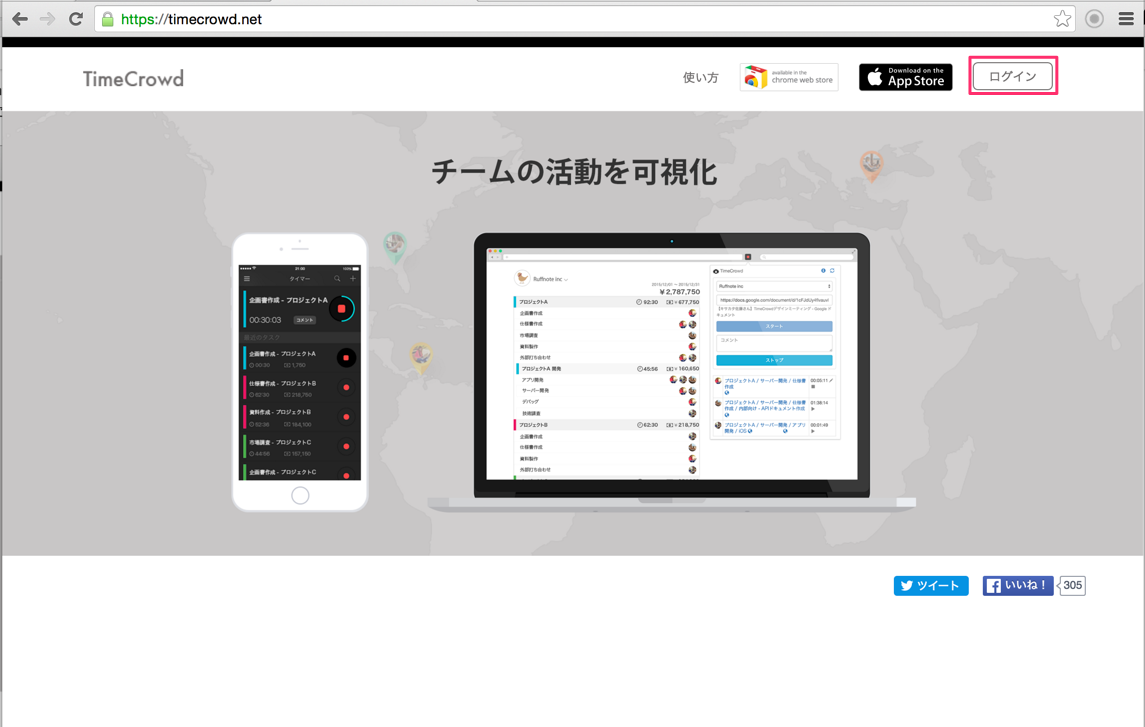Image resolution: width=1145 pixels, height=727 pixels.
Task: Click the ログイン login button
Action: point(1012,77)
